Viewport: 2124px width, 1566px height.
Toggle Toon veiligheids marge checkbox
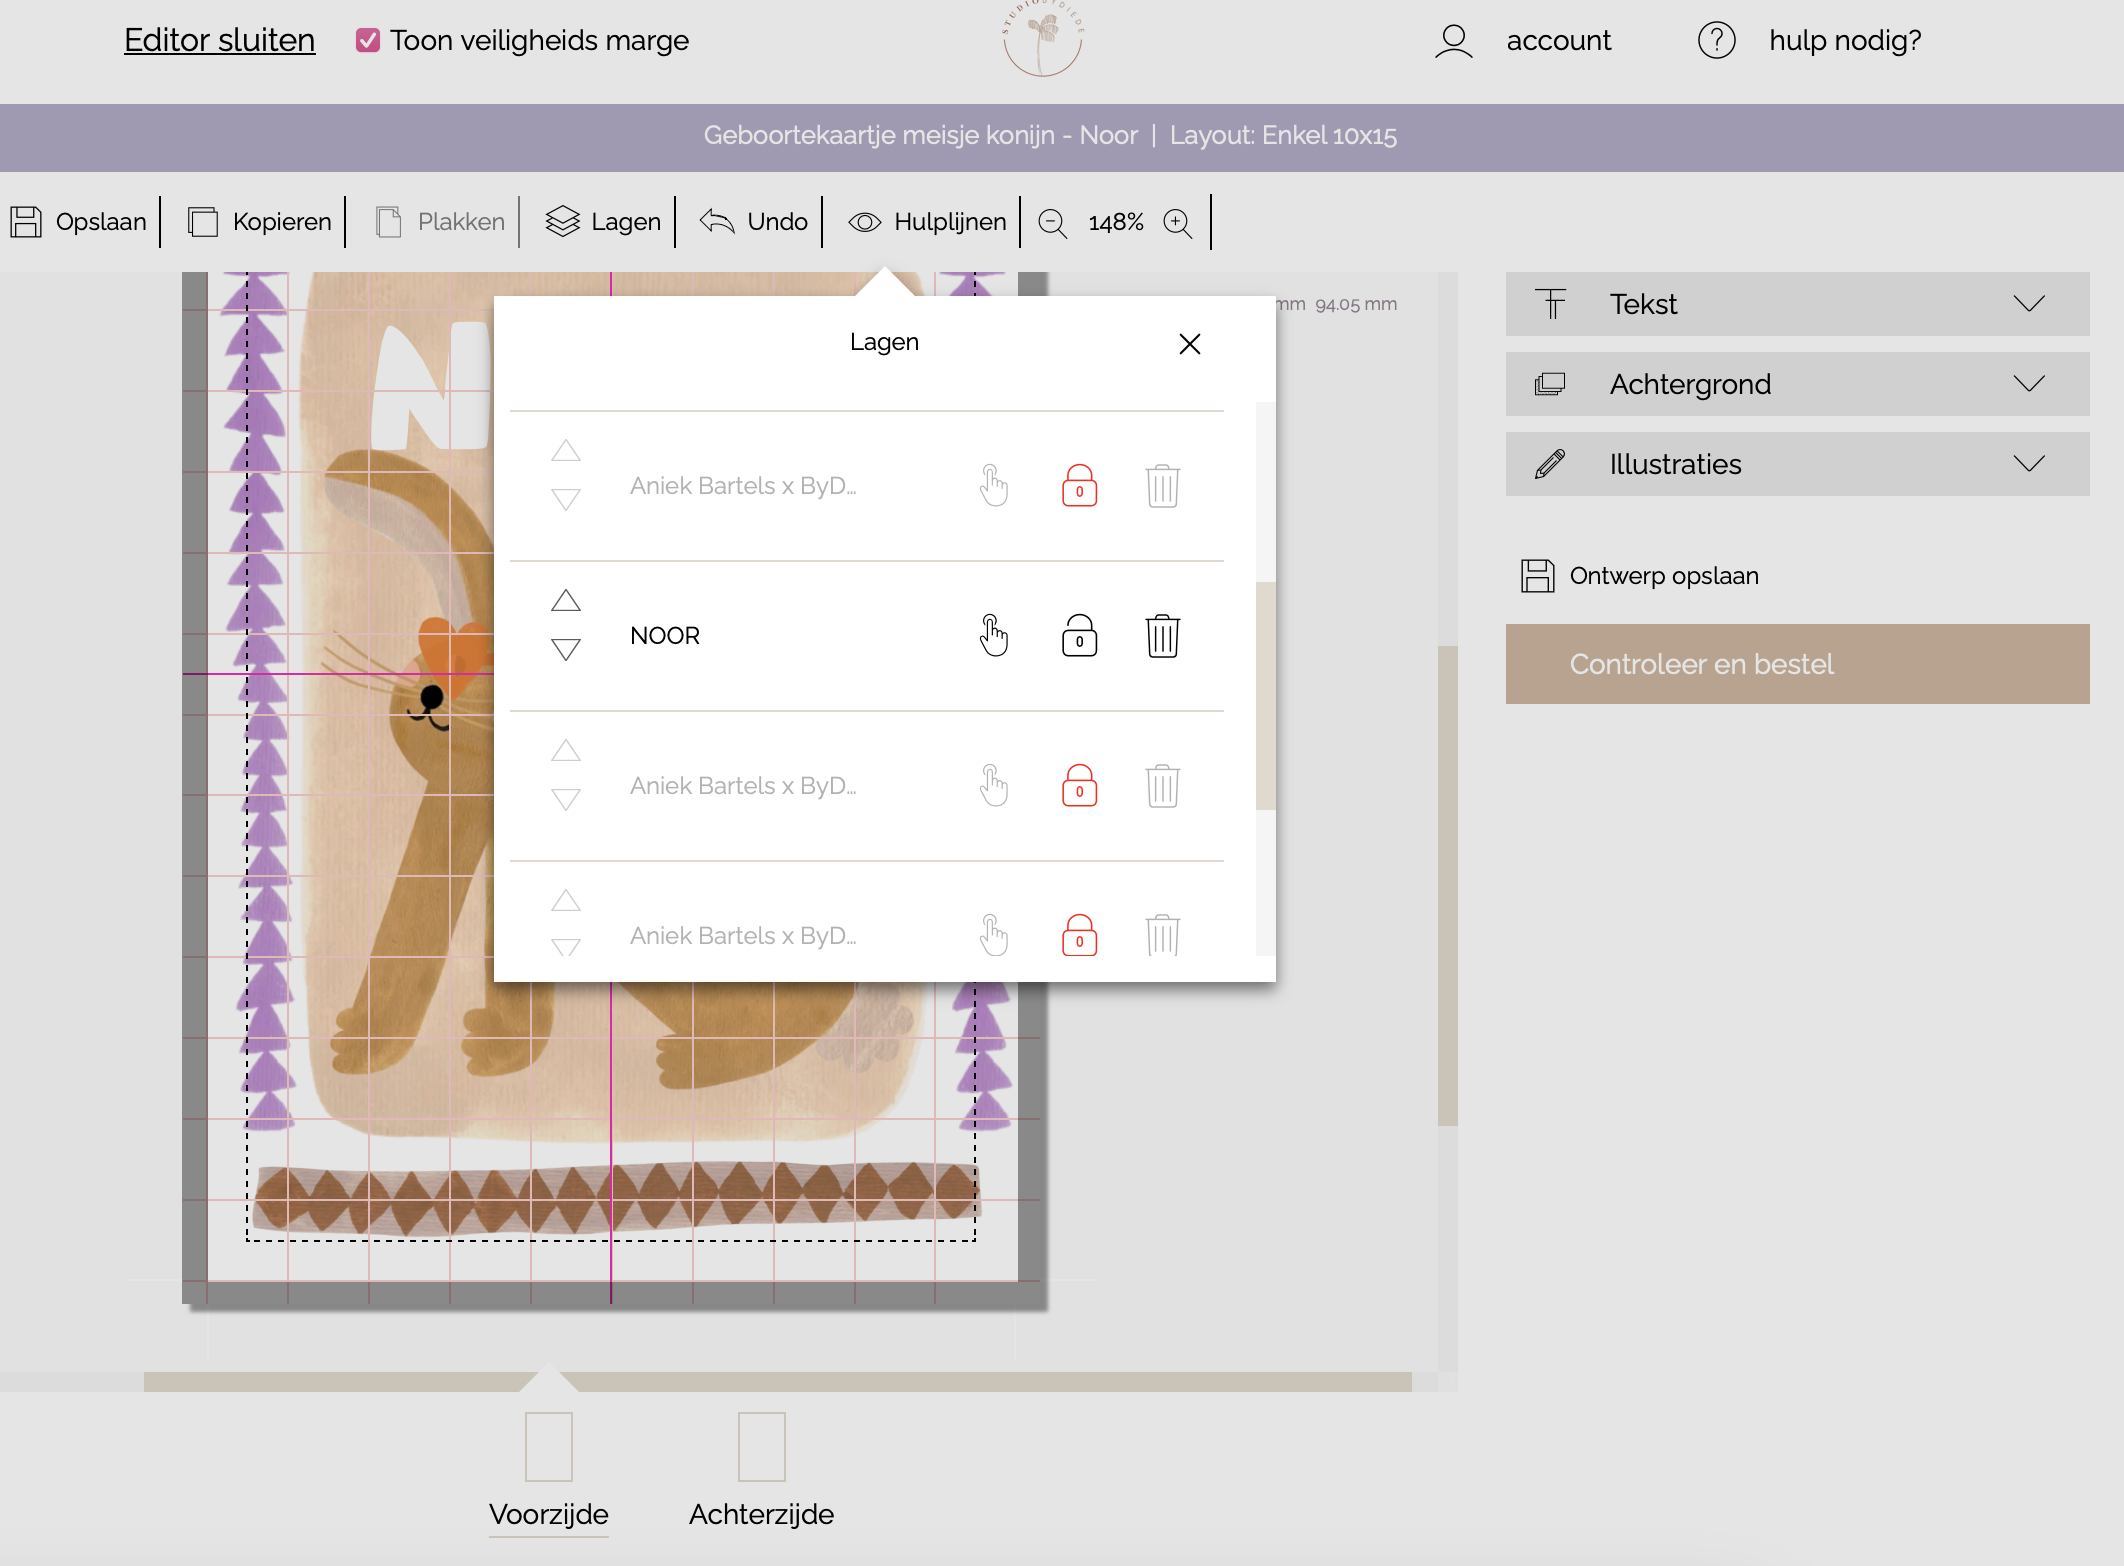[x=368, y=41]
